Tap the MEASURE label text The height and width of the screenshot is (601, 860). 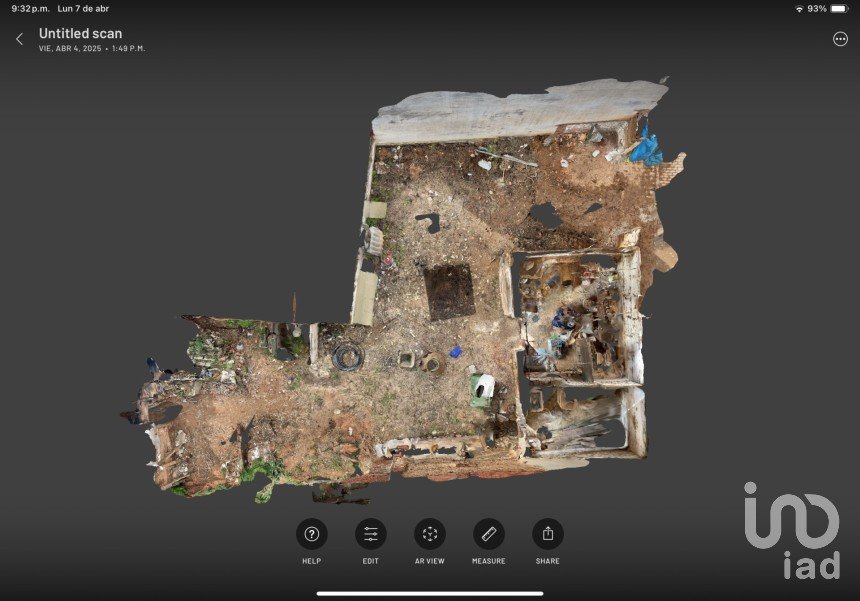(x=489, y=561)
